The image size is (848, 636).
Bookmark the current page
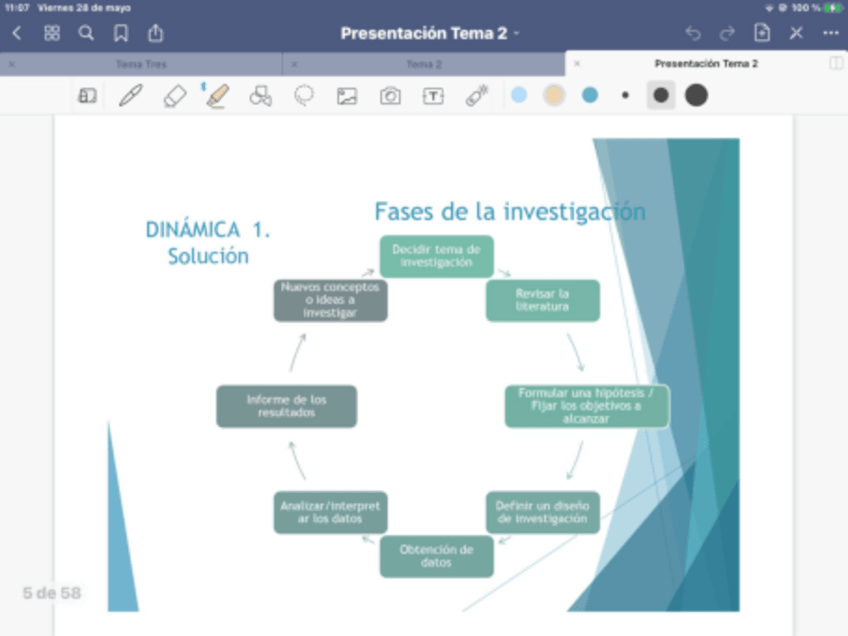click(121, 34)
